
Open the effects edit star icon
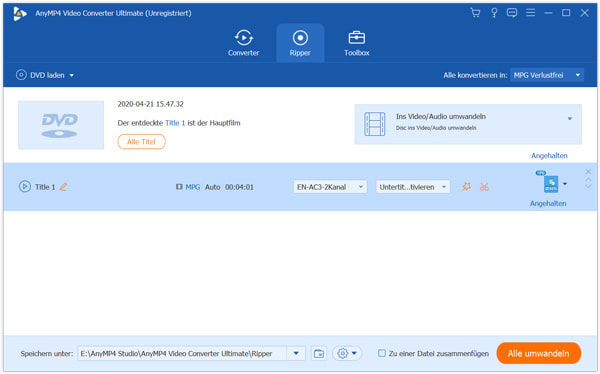click(x=466, y=187)
